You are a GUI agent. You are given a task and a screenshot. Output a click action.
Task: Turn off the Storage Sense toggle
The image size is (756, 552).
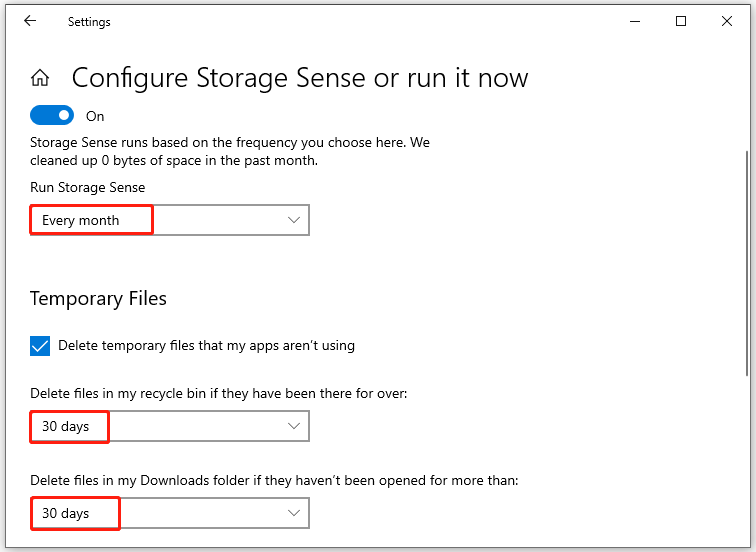52,116
